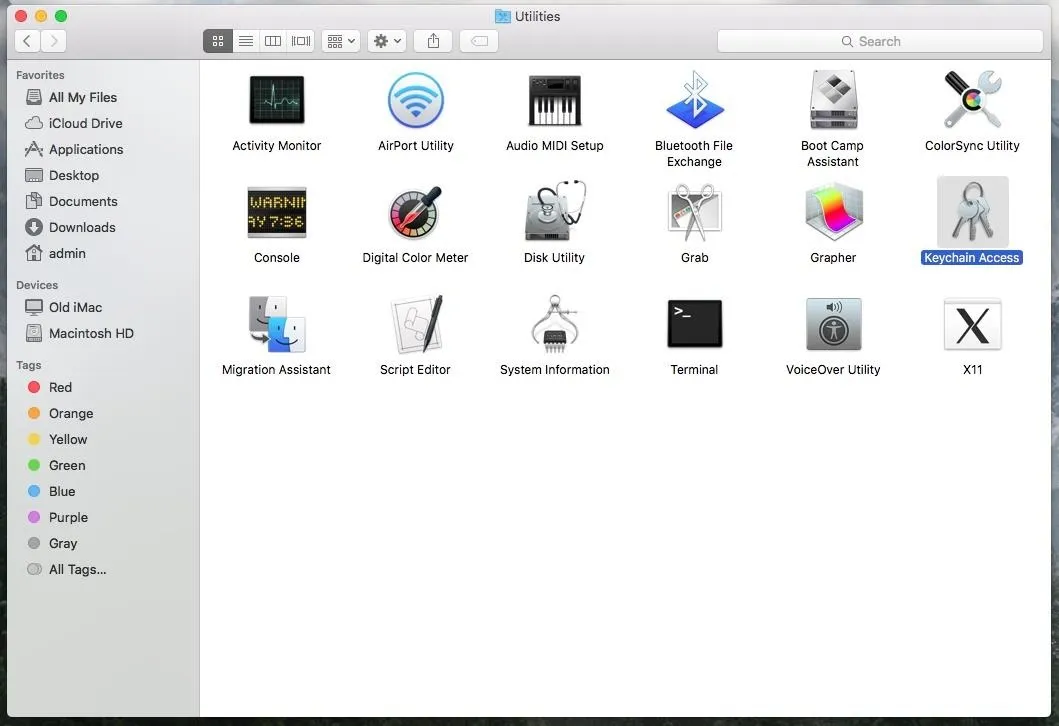Select the Migration Assistant icon
Screen dimensions: 1059x726
276,324
